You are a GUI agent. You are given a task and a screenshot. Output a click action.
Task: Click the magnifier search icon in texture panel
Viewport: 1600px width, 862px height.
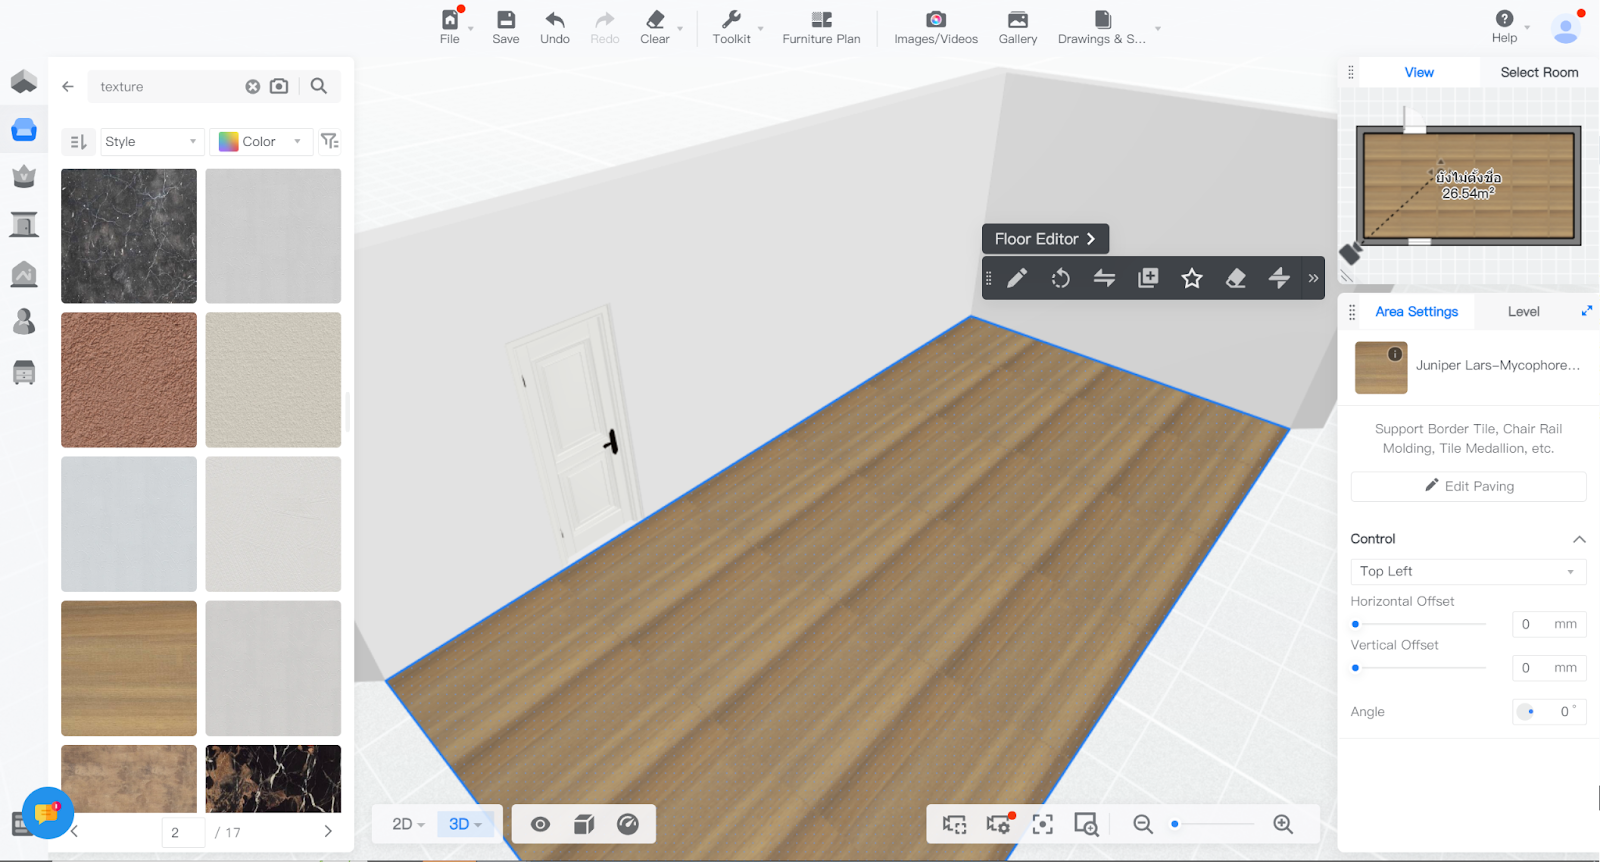319,86
